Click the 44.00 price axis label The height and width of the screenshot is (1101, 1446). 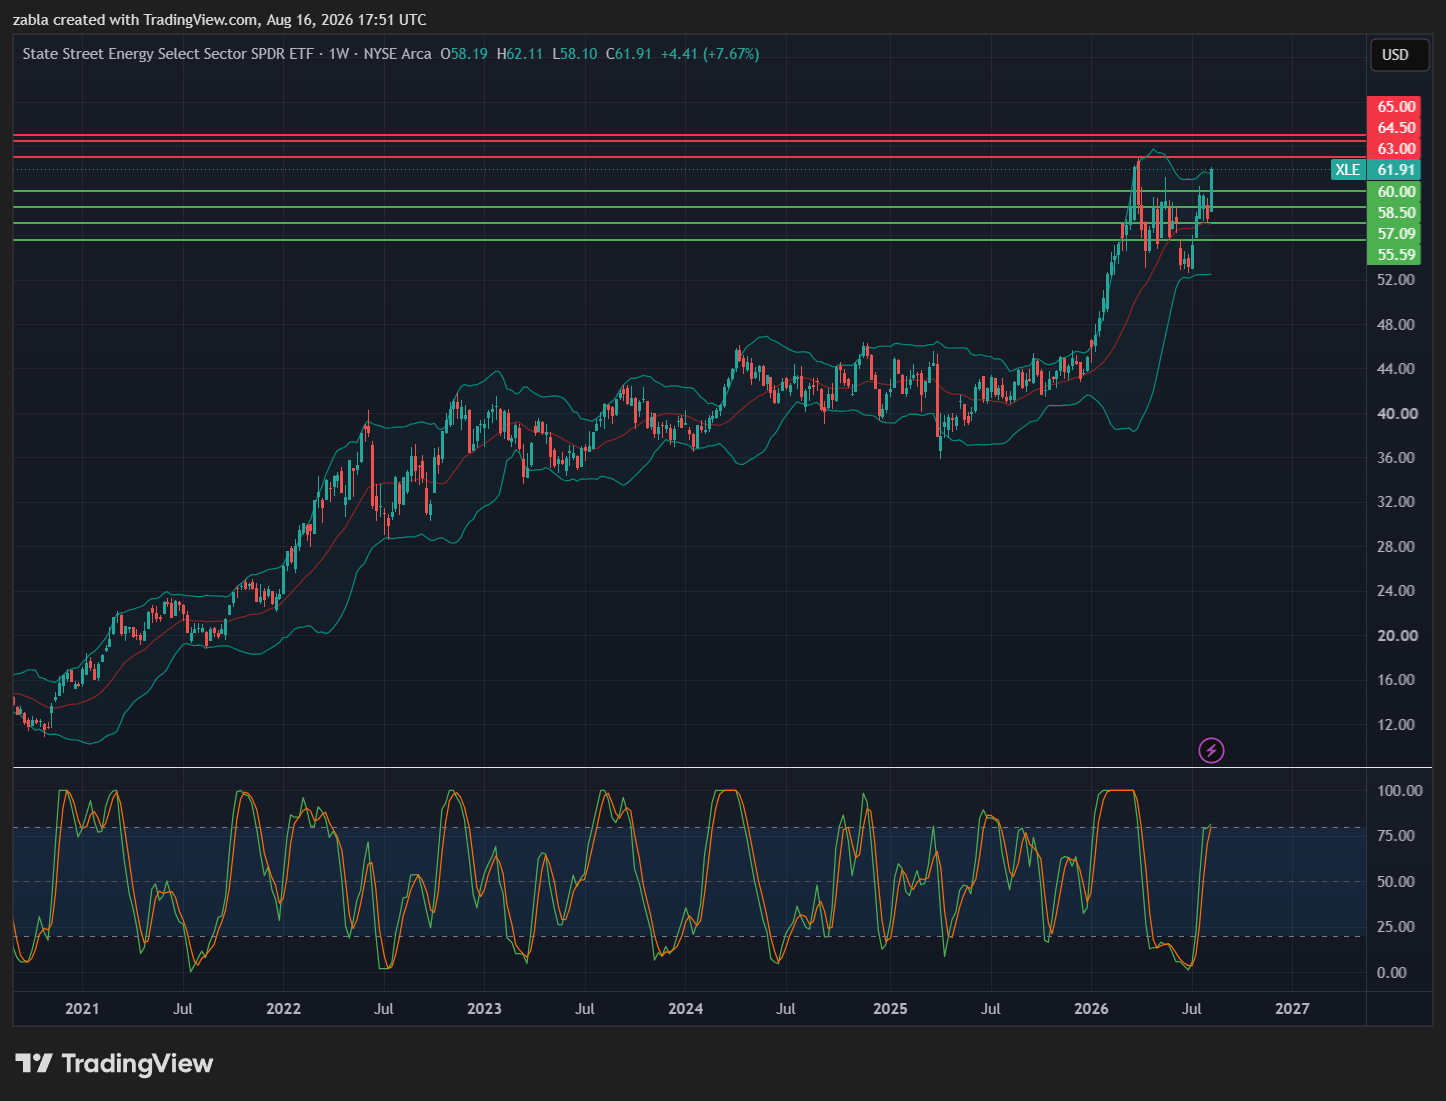click(1396, 369)
